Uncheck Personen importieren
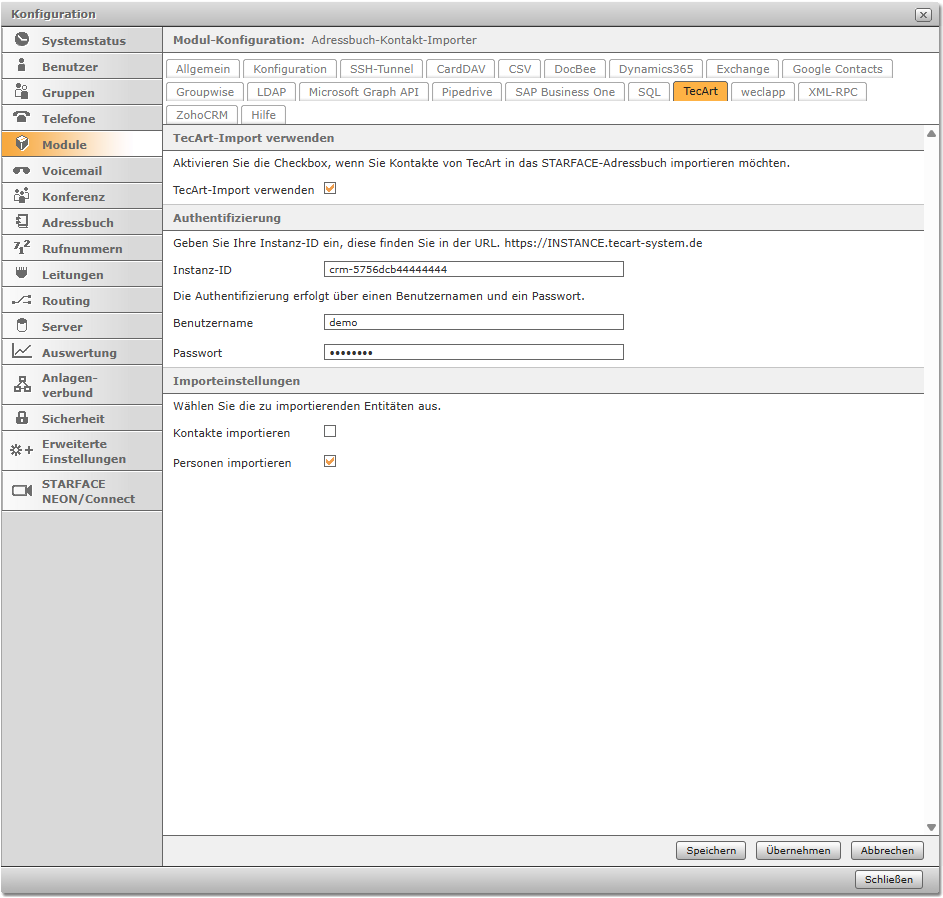943x898 pixels. [x=330, y=462]
